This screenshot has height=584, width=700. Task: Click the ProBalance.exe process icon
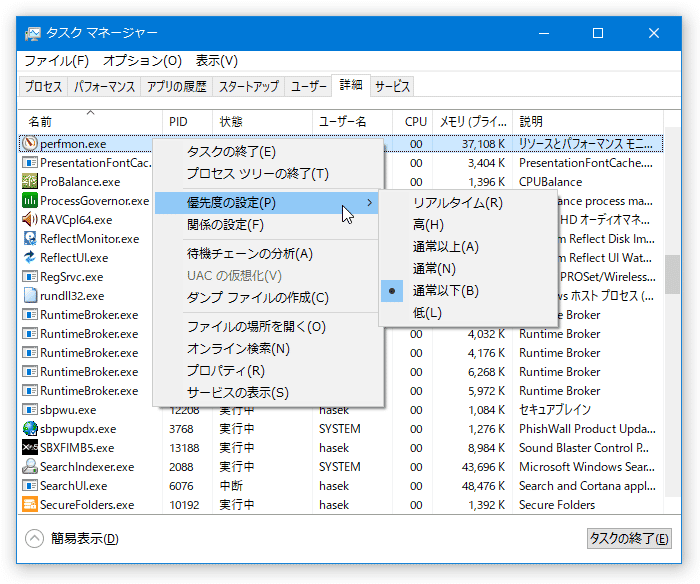30,182
